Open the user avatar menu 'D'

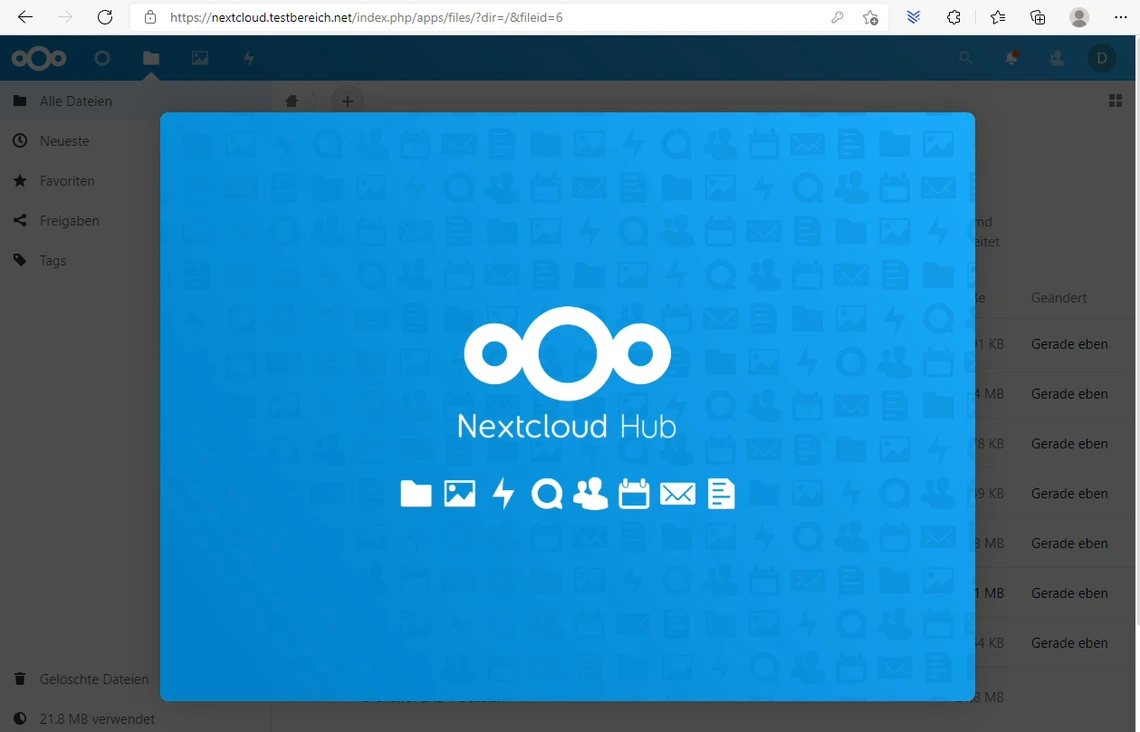point(1101,59)
